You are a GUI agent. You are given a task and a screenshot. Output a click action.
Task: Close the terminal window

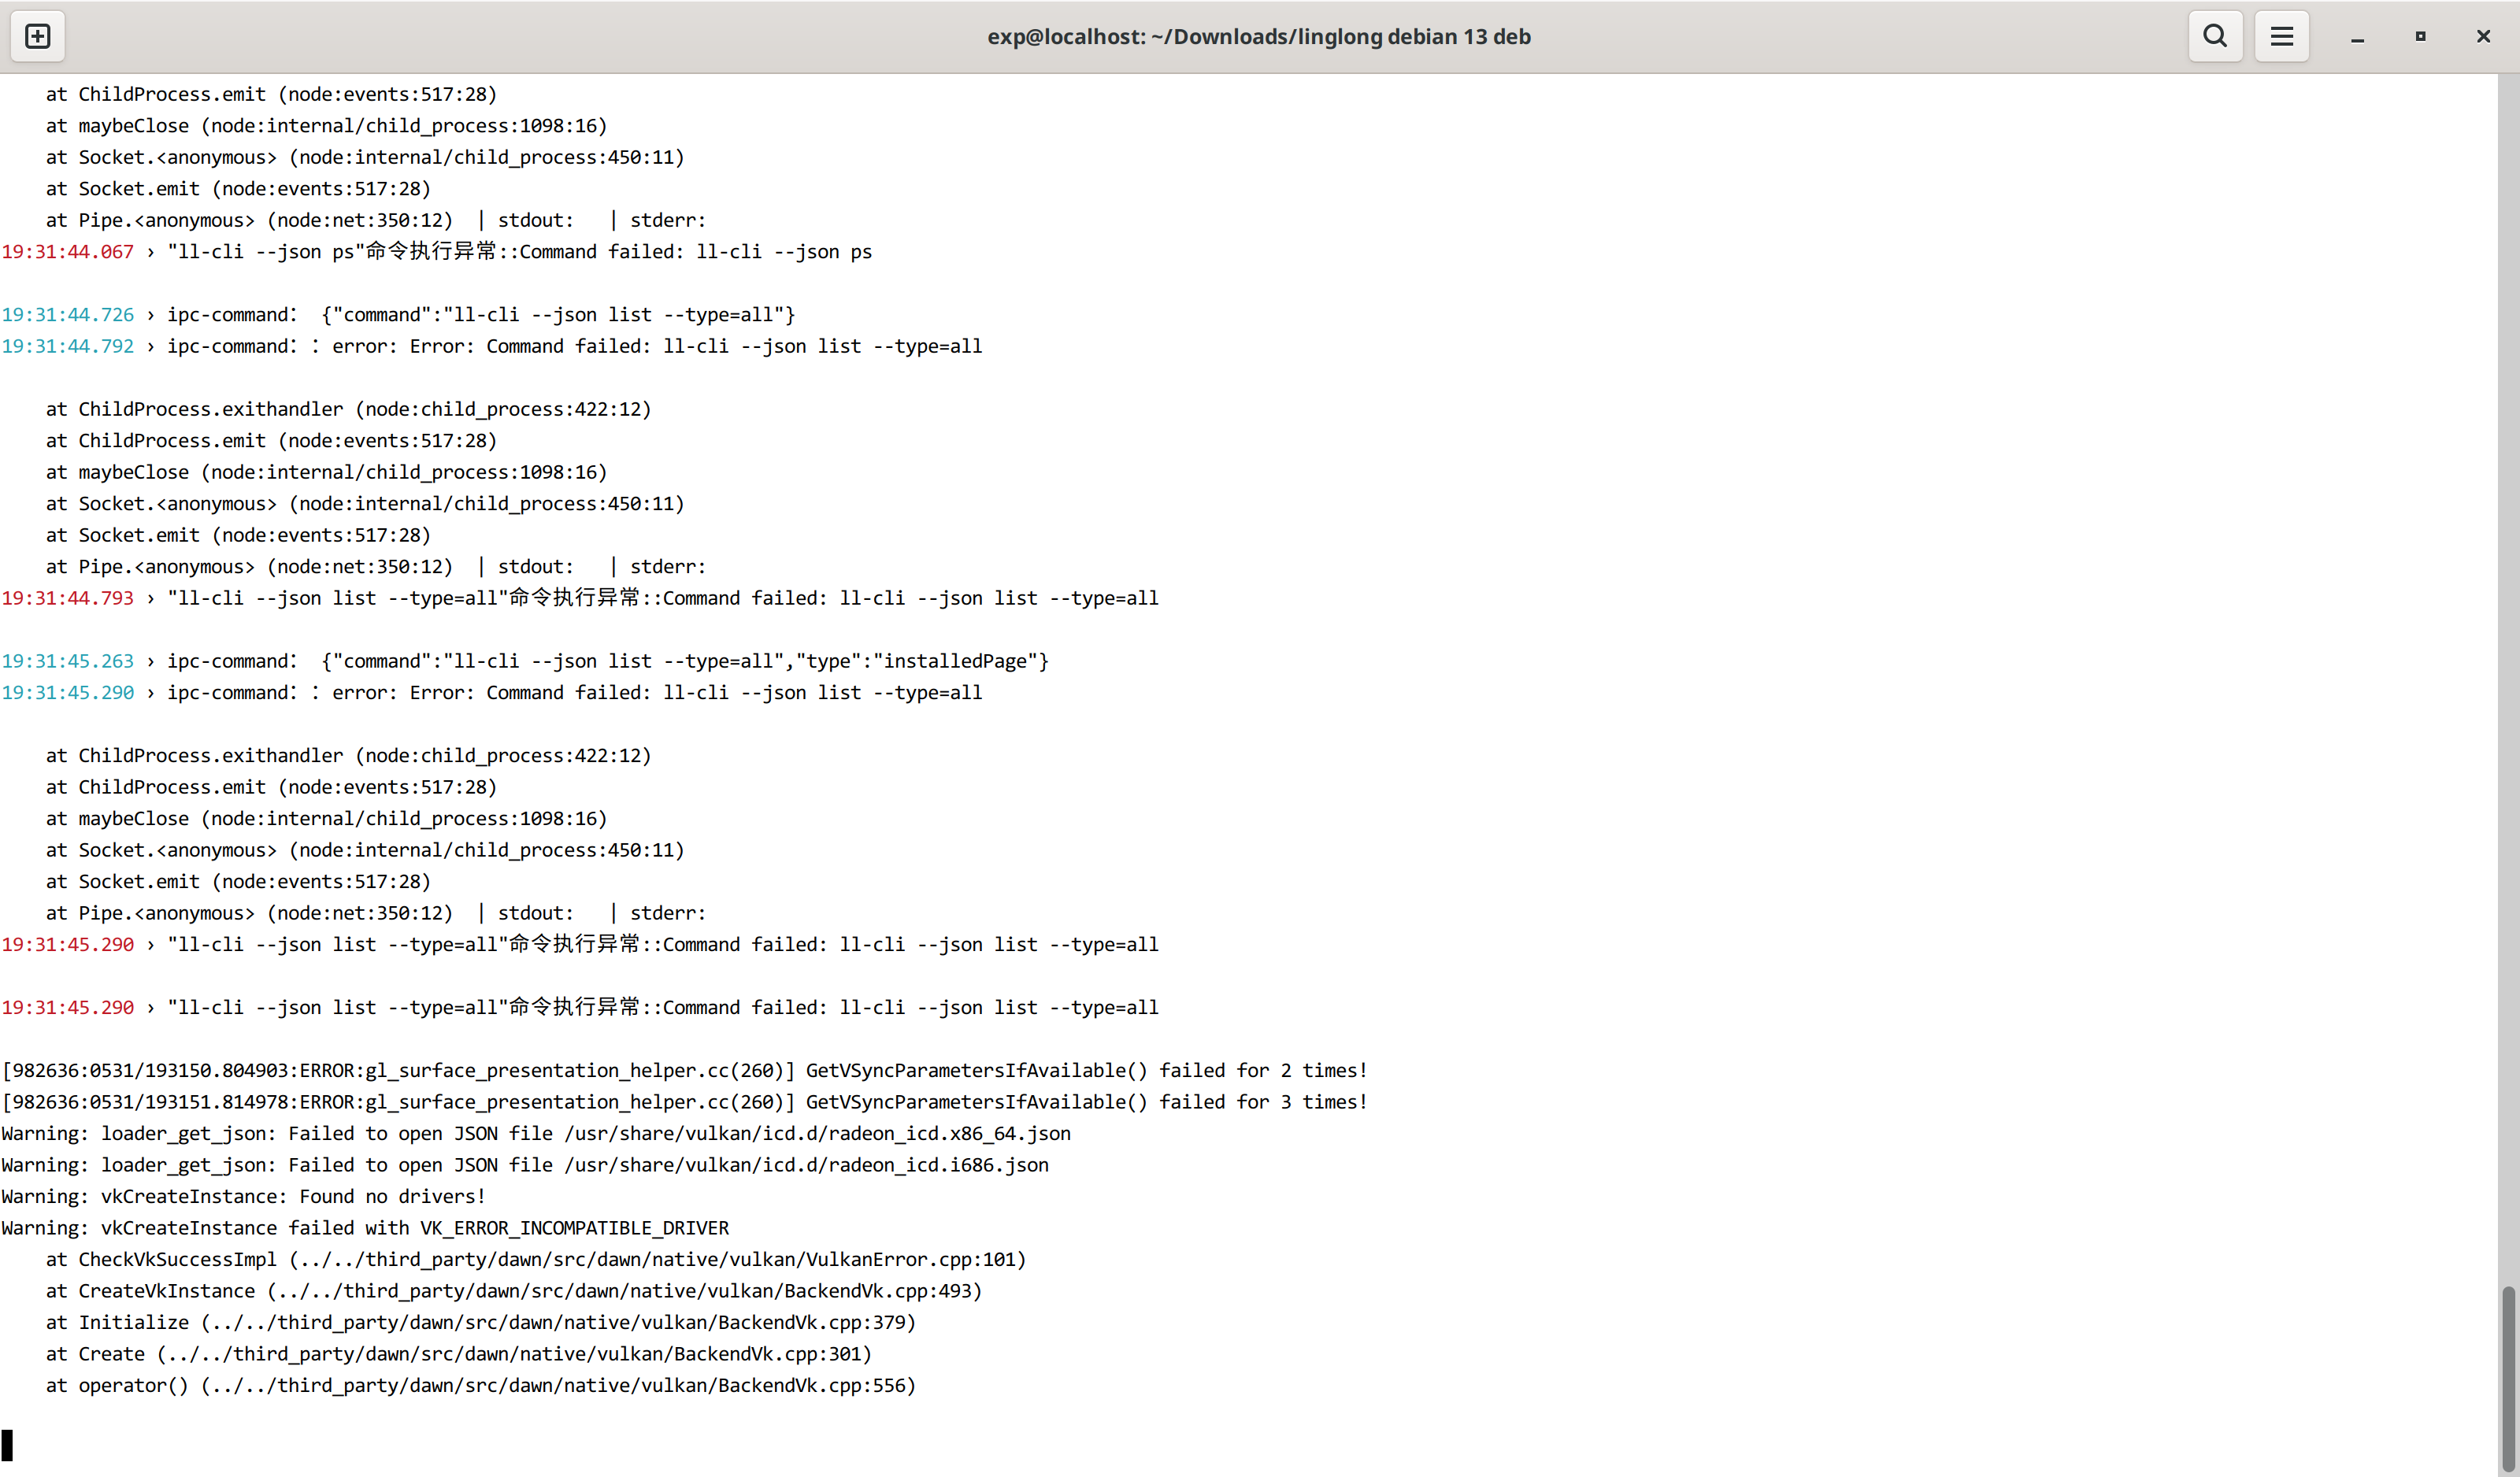click(x=2483, y=37)
